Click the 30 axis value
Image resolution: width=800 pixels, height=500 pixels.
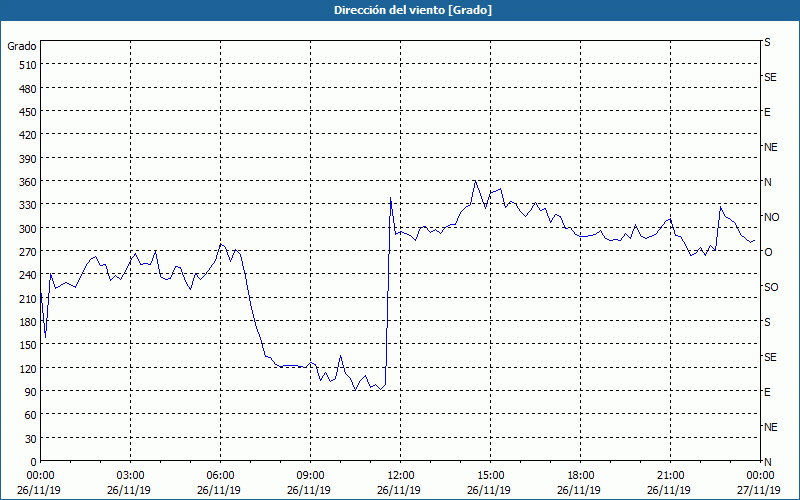pos(31,439)
